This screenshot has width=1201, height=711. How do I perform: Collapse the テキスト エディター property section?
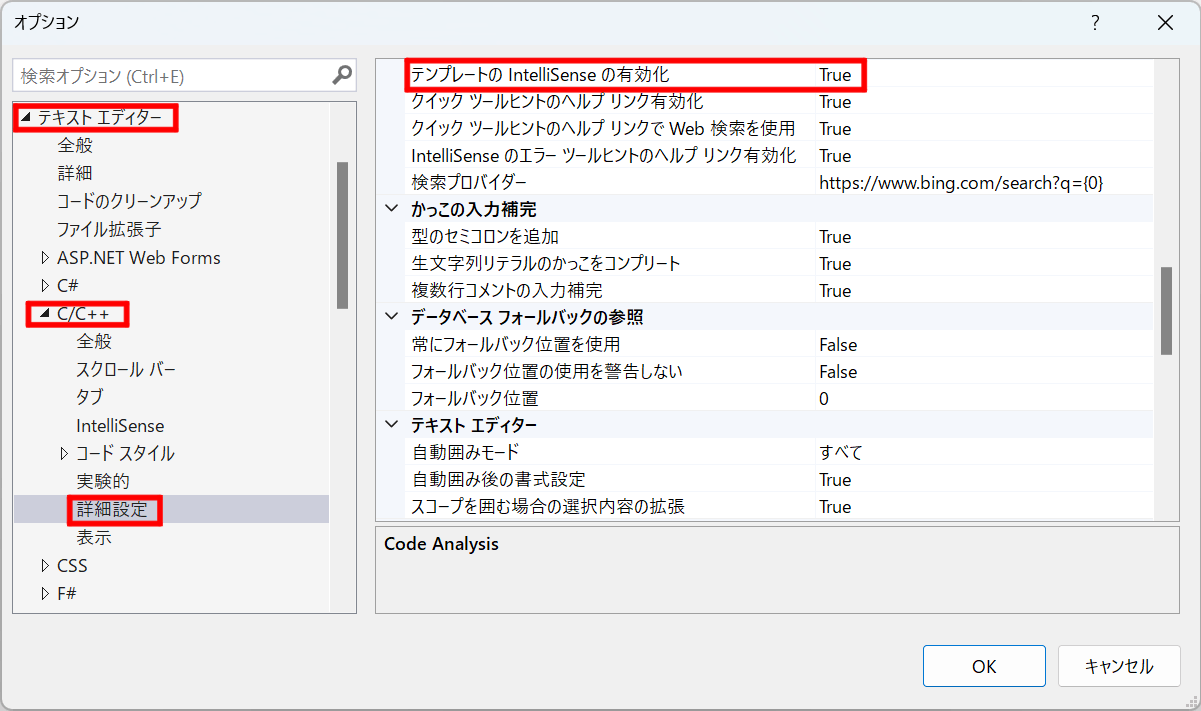pos(390,425)
